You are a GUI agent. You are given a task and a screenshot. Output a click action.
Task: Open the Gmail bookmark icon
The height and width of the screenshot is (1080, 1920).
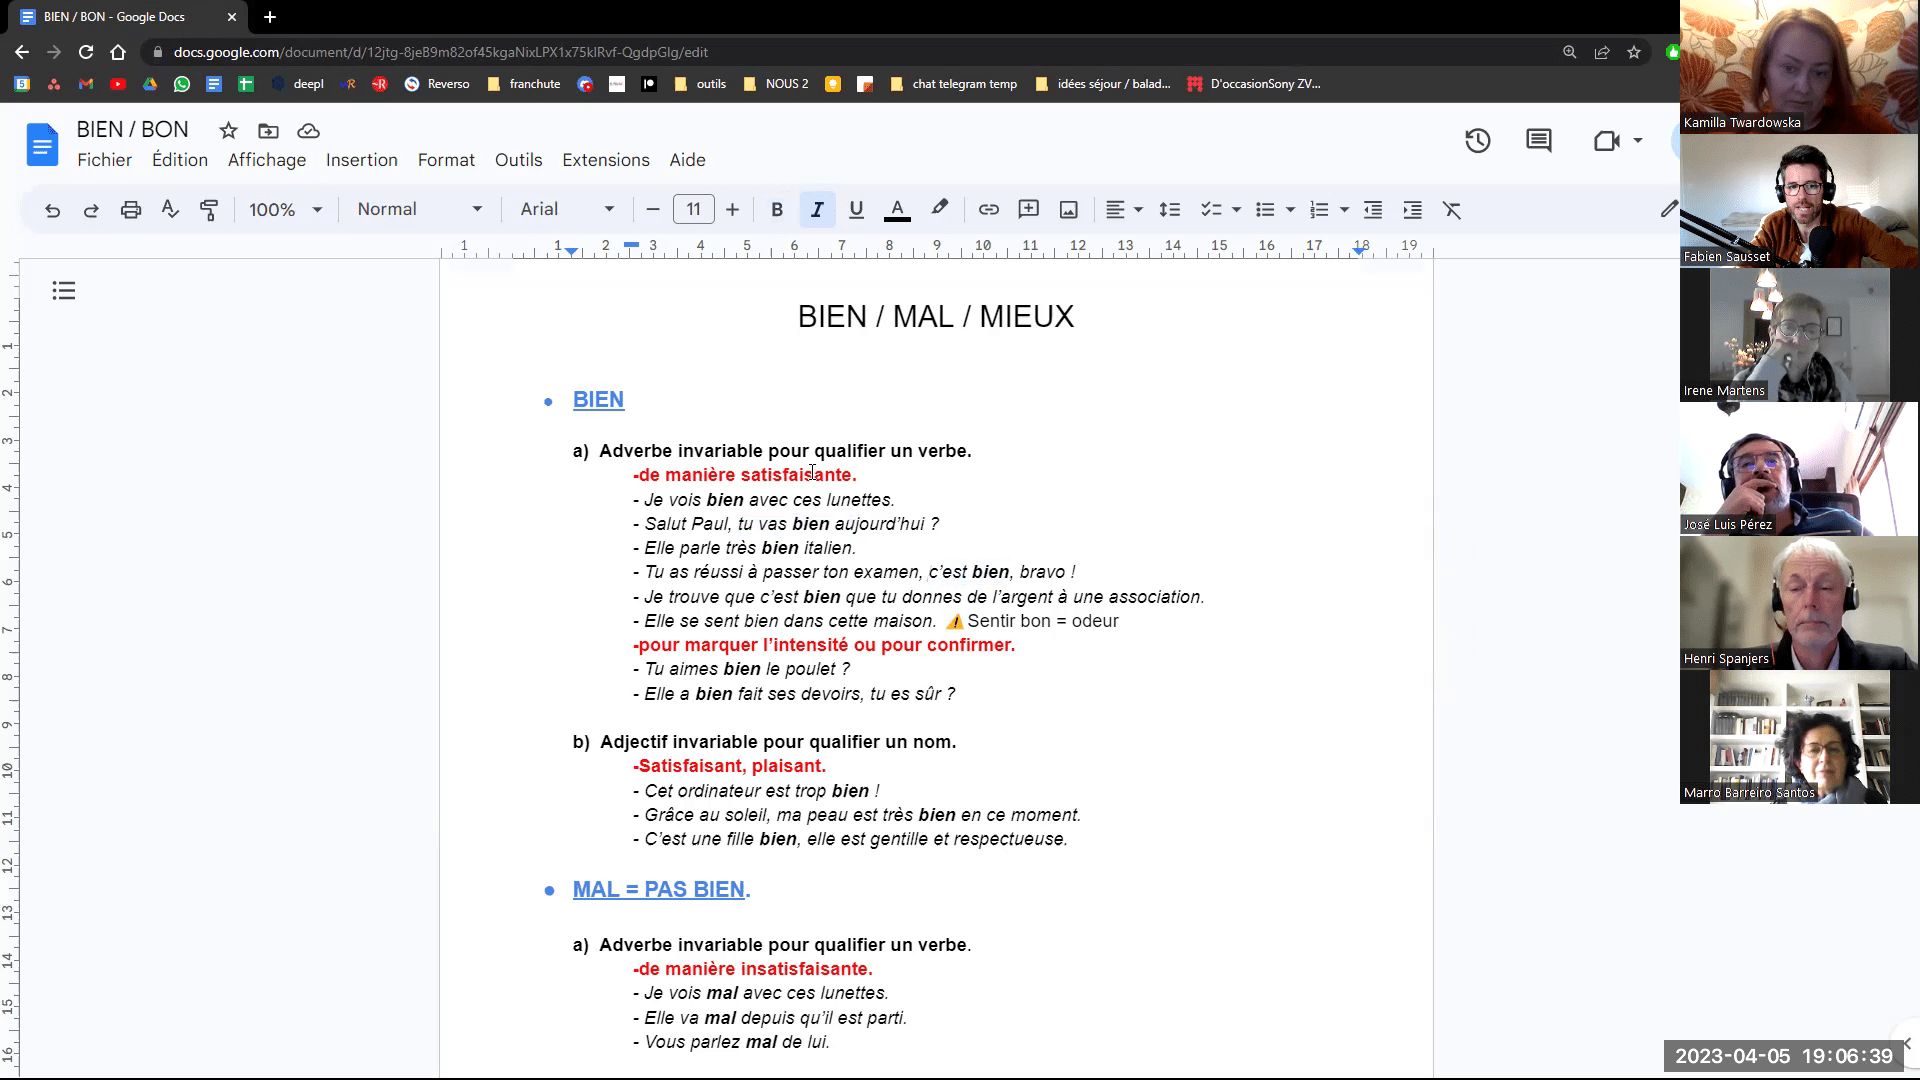[86, 84]
